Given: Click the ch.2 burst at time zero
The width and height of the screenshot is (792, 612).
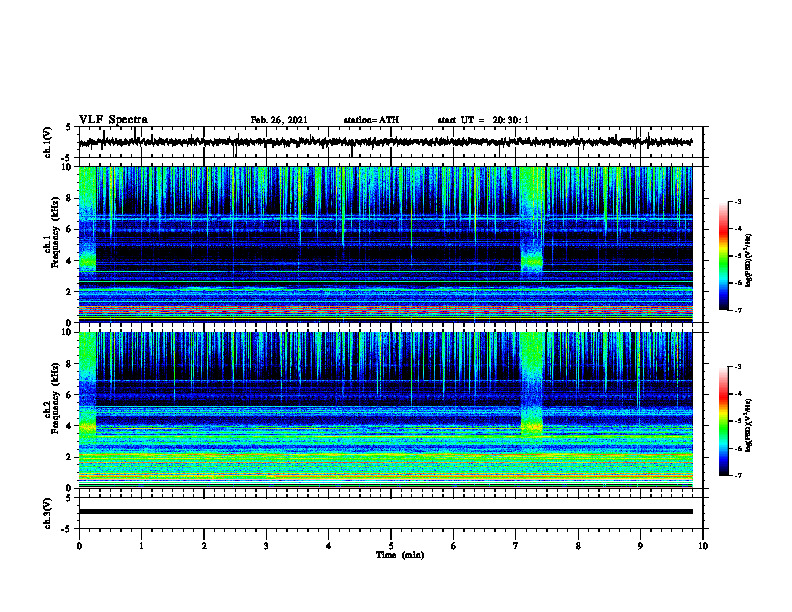Looking at the screenshot, I should (x=87, y=385).
